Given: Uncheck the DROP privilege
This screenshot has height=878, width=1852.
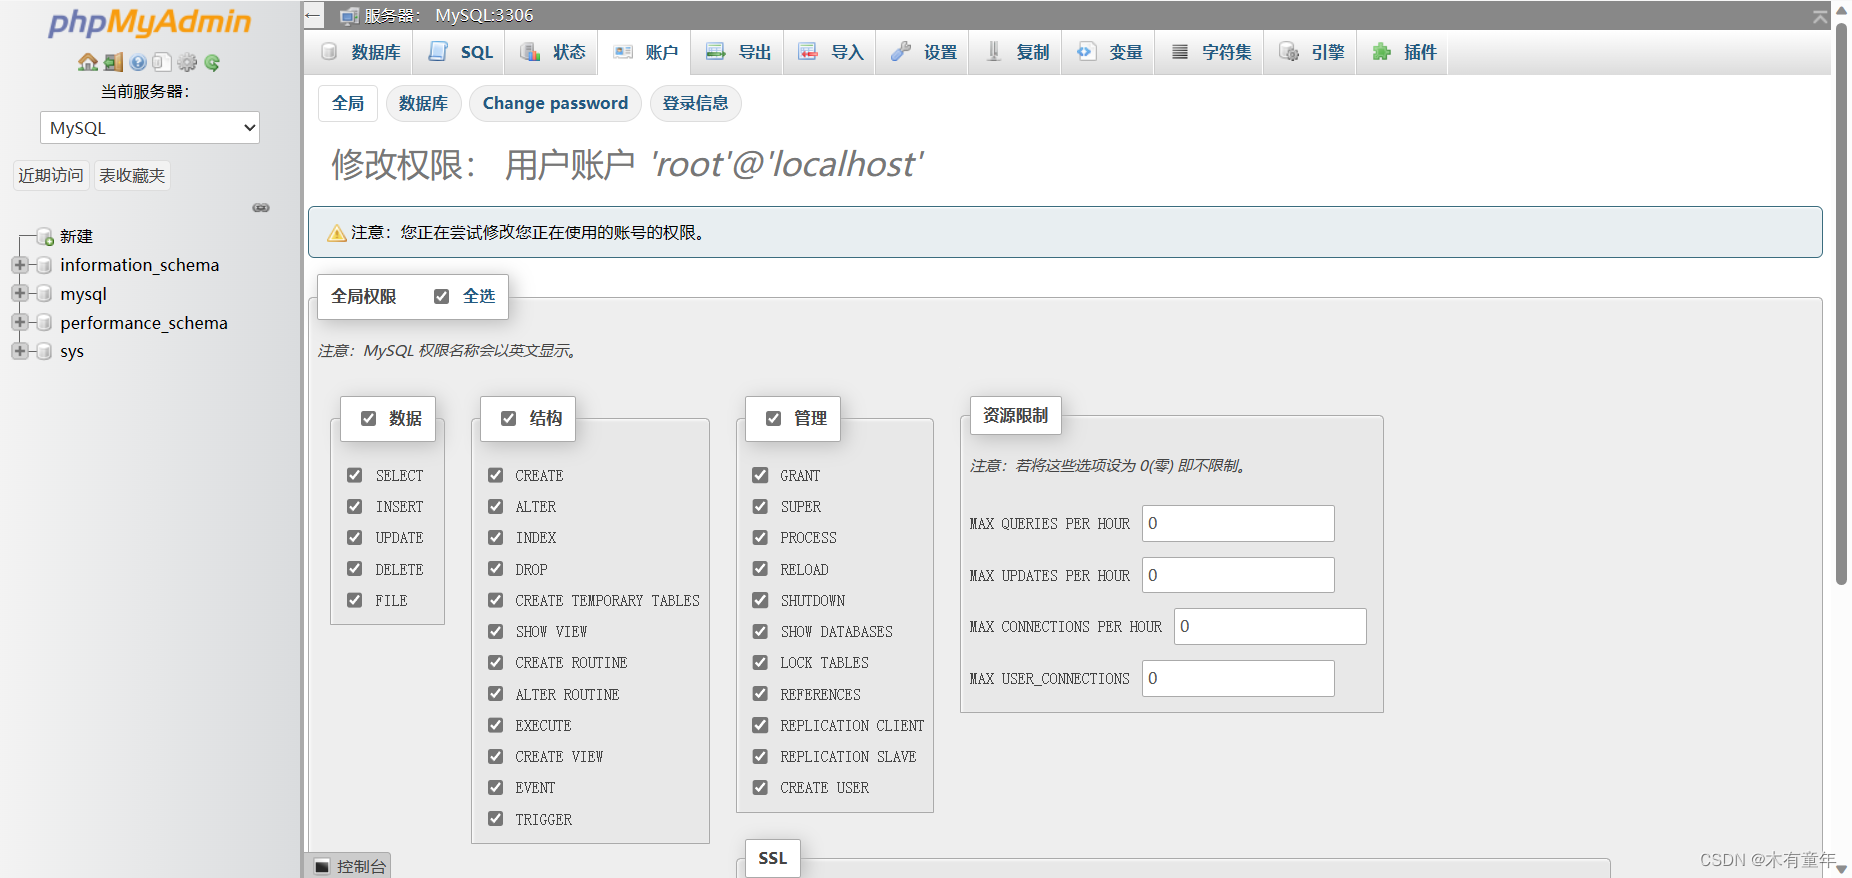Looking at the screenshot, I should pyautogui.click(x=495, y=569).
